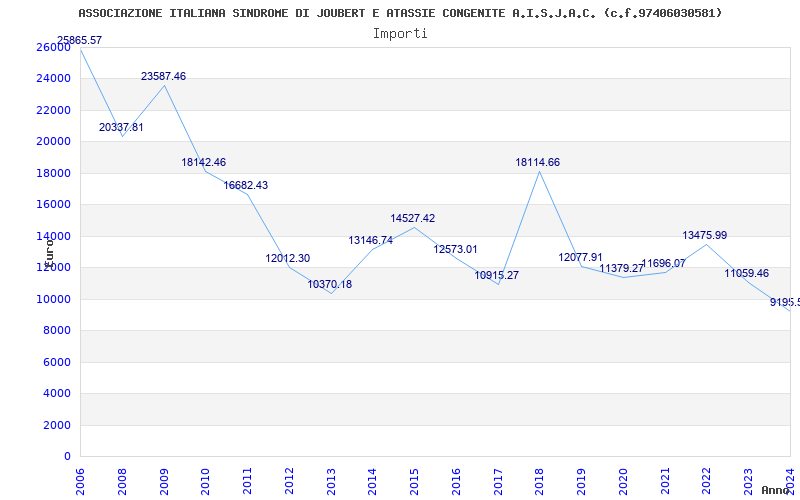800x500 pixels.
Task: Click the 11059.46 data label
Action: [746, 274]
